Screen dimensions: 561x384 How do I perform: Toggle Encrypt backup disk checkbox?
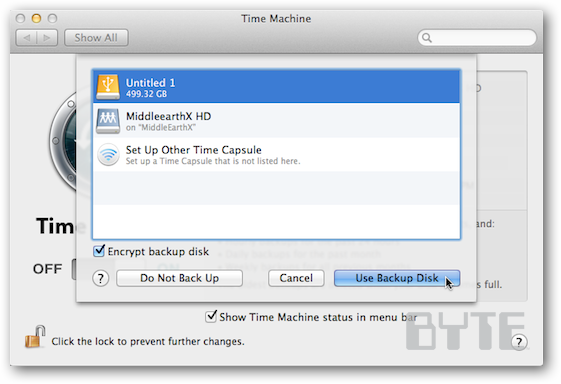[x=99, y=251]
